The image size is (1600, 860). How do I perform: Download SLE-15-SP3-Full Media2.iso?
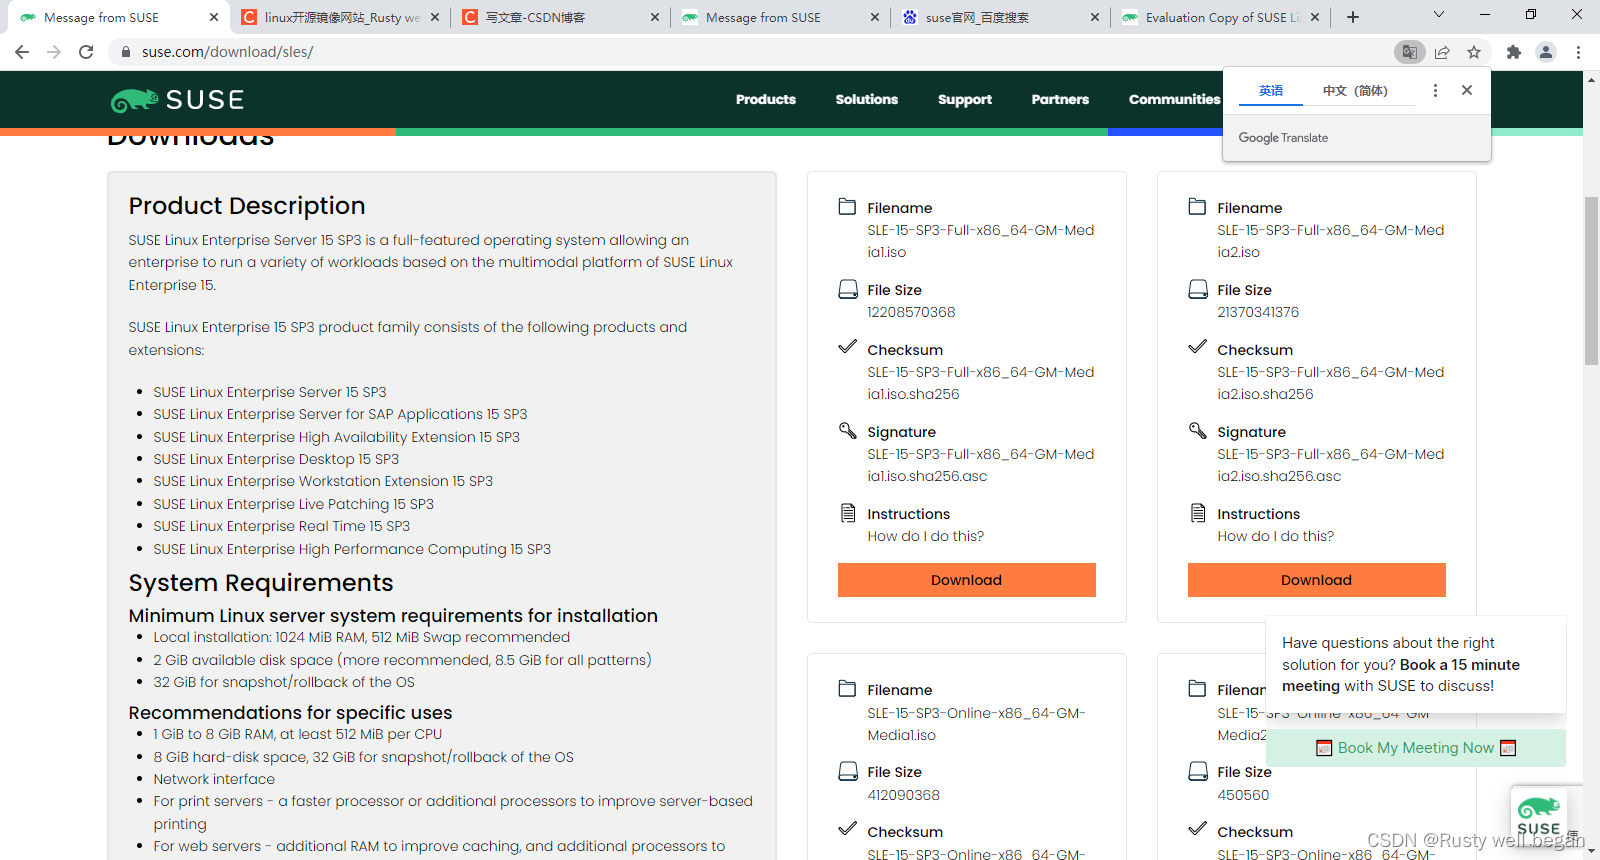[x=1317, y=580]
